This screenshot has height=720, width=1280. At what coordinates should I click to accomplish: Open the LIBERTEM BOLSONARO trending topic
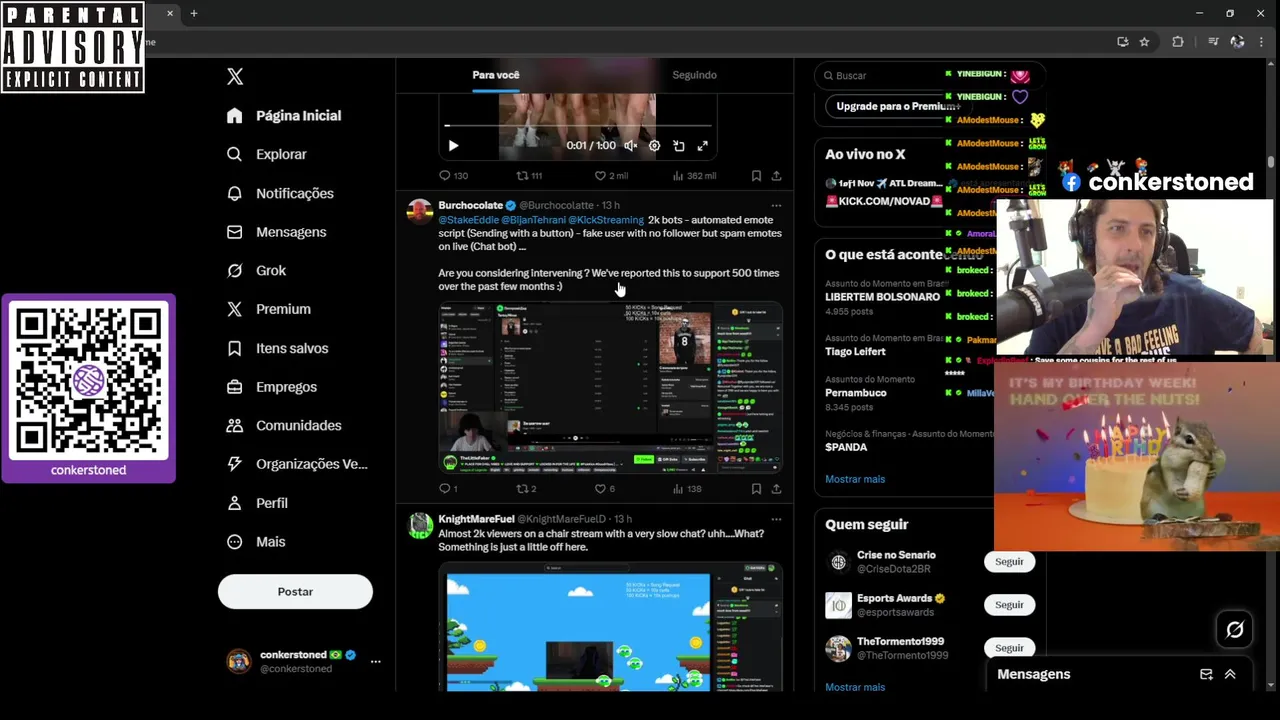point(882,297)
